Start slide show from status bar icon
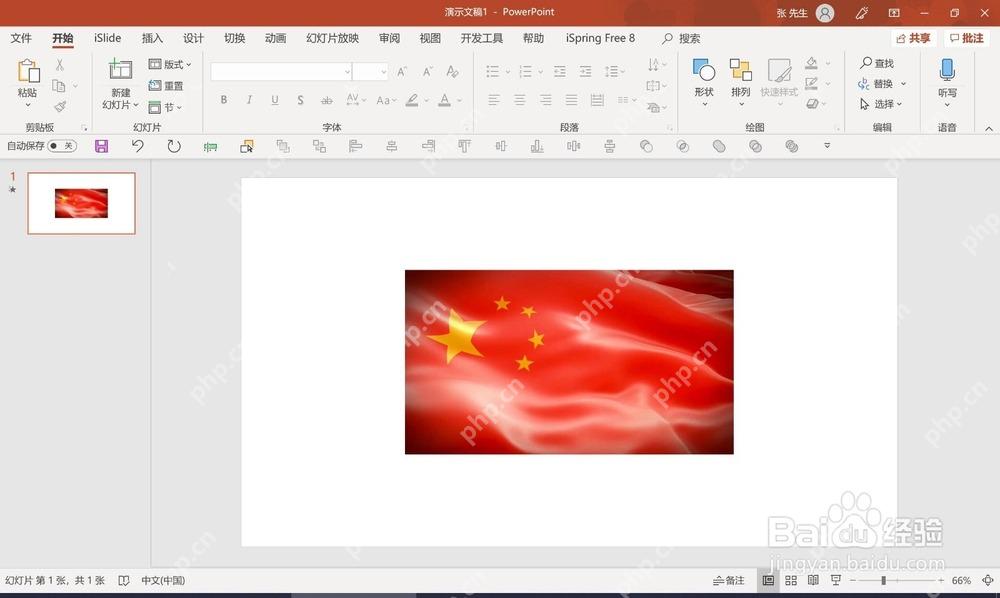This screenshot has width=1000, height=598. pos(835,580)
